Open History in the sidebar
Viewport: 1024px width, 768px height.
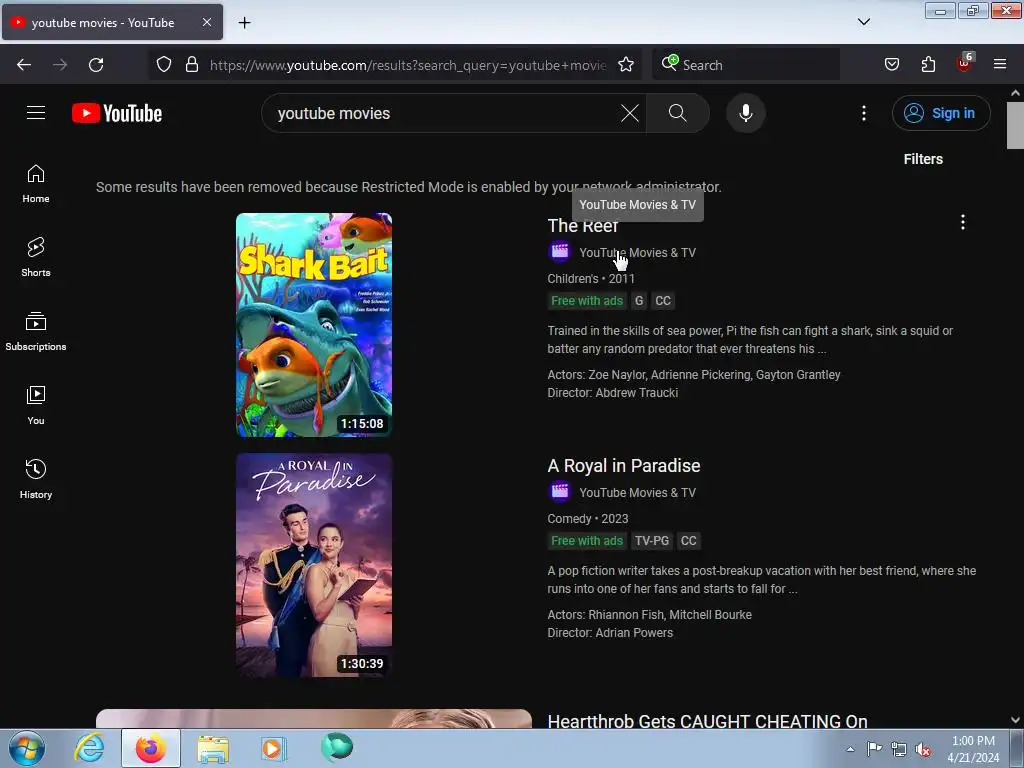click(36, 479)
